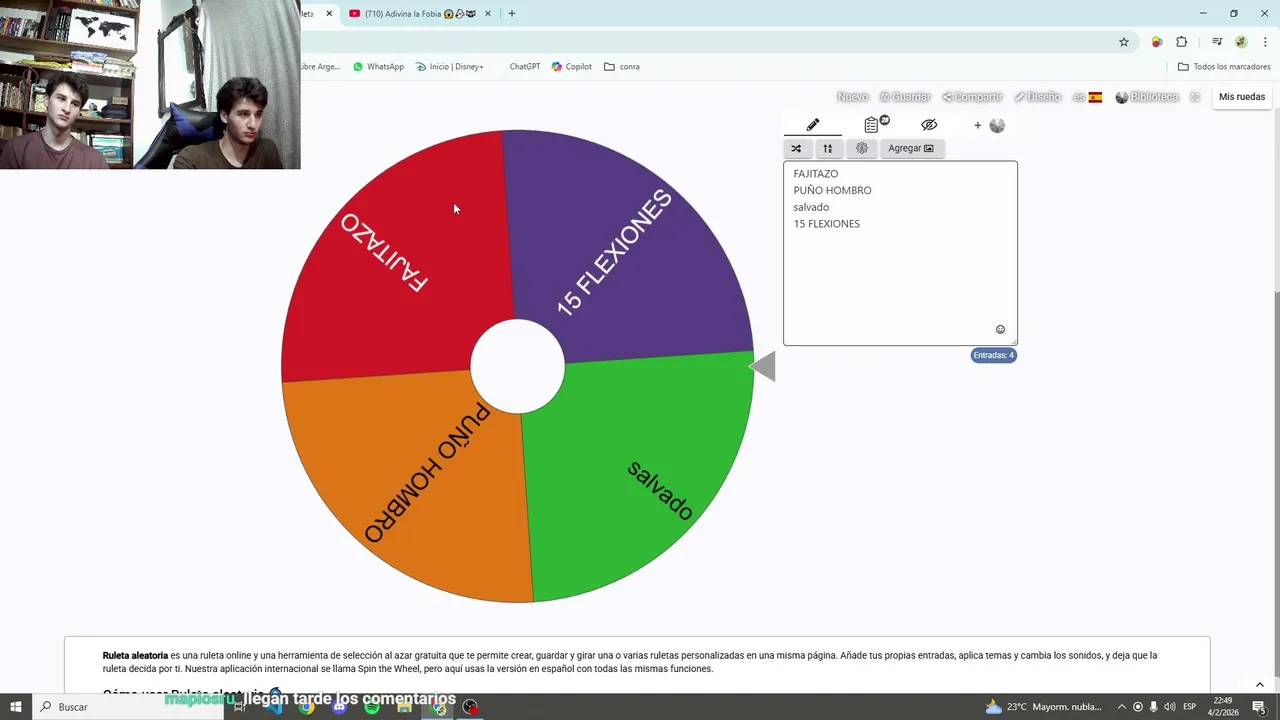The height and width of the screenshot is (720, 1280).
Task: Close the Adivina la Fobia tab
Action: 488,14
